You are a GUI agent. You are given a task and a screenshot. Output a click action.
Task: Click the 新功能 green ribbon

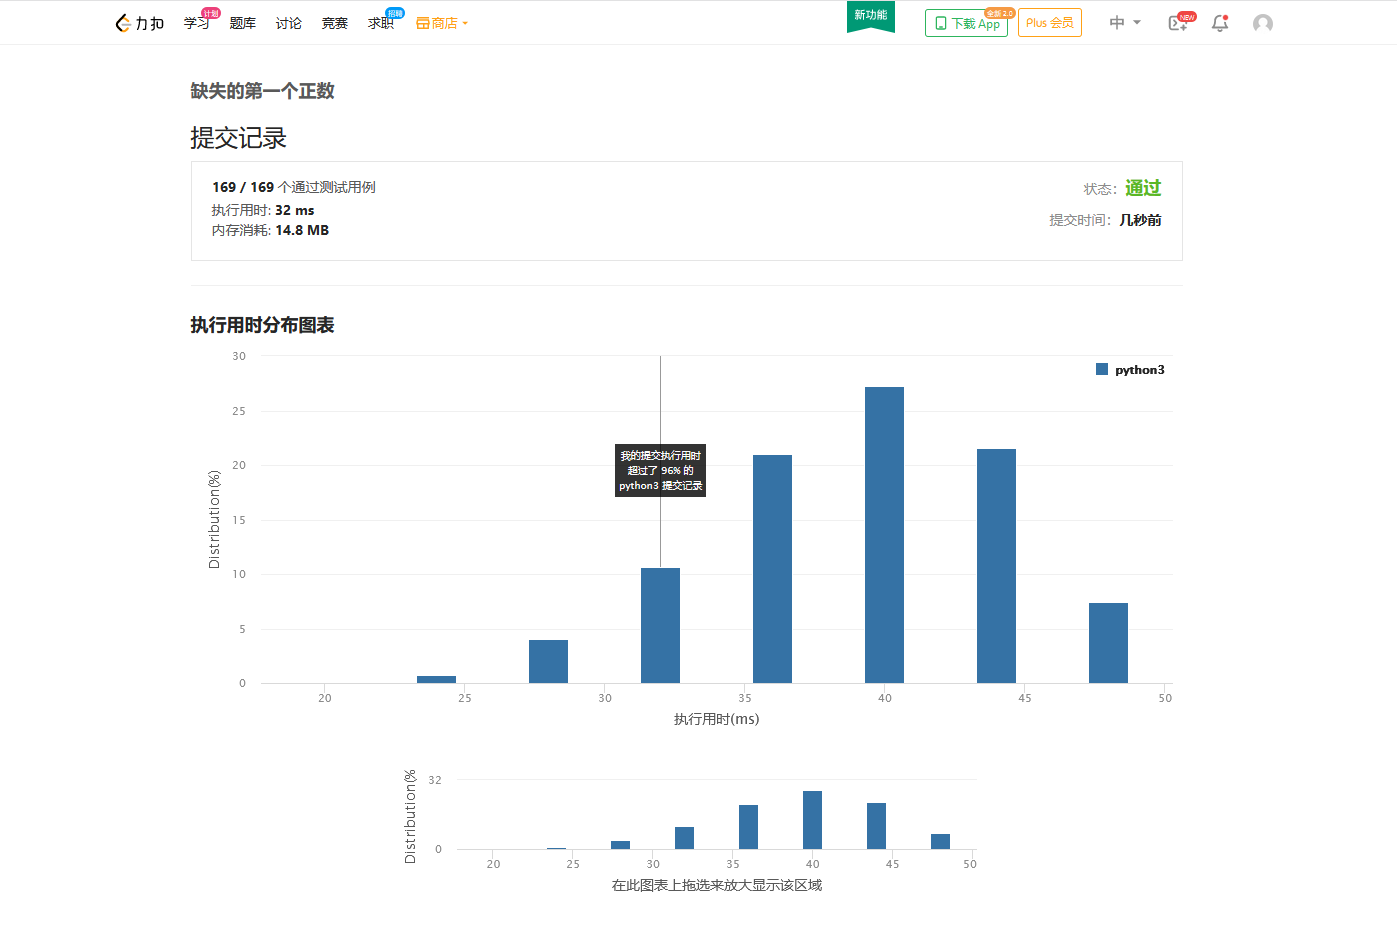pyautogui.click(x=870, y=16)
